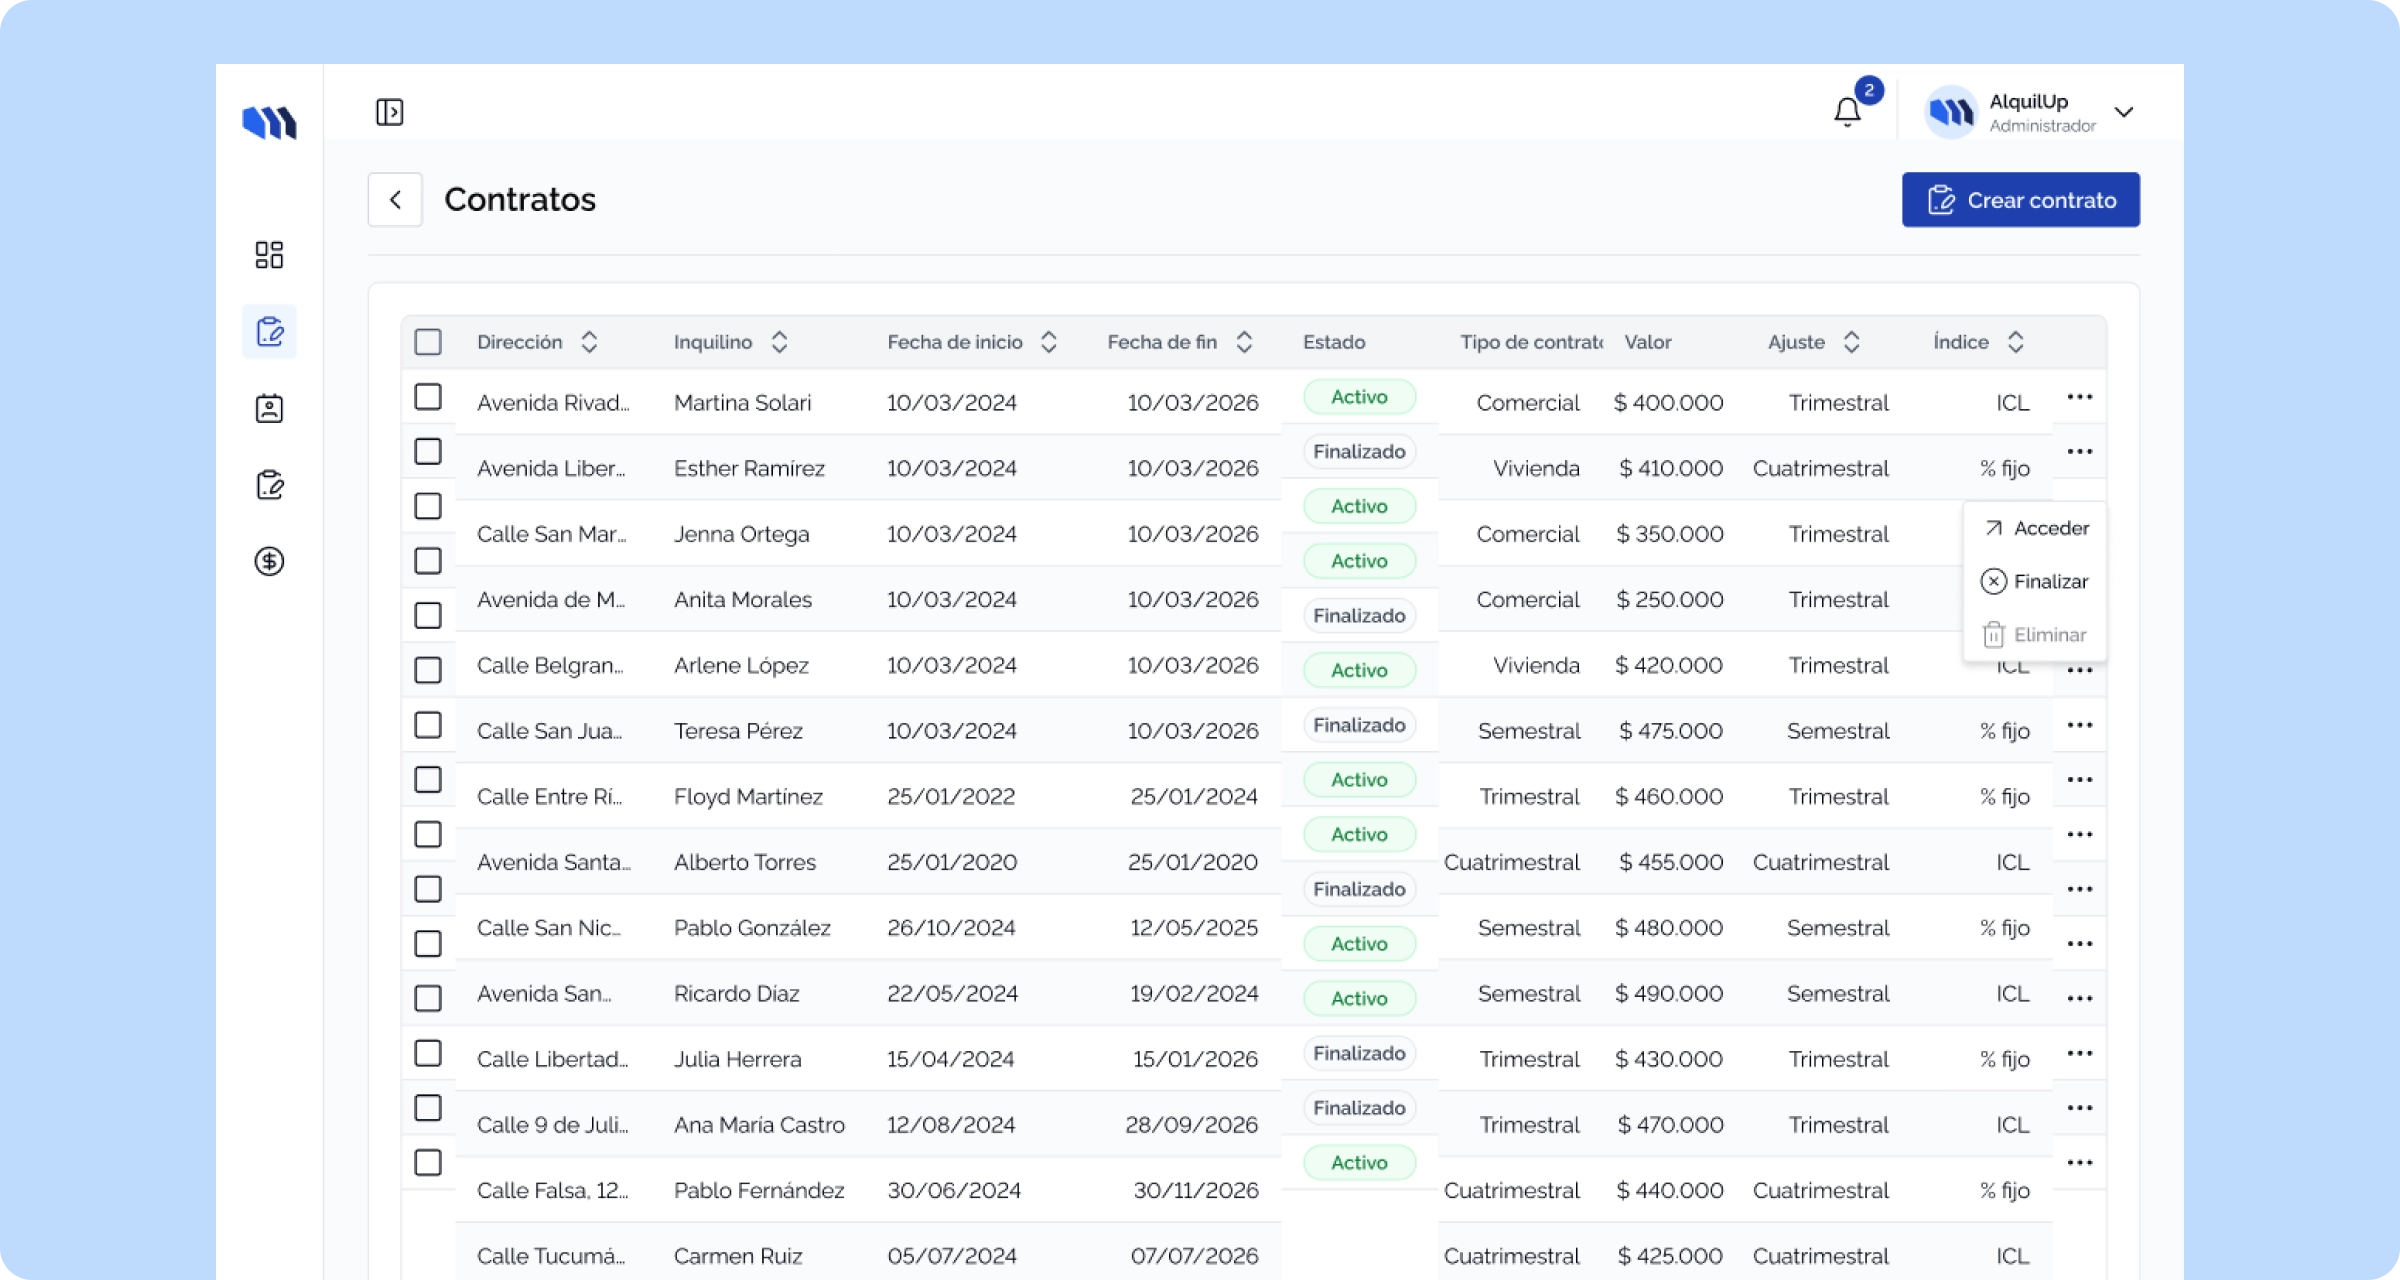Open the dashboard grid icon in sidebar
Screen dimensions: 2400x1280
coord(269,255)
